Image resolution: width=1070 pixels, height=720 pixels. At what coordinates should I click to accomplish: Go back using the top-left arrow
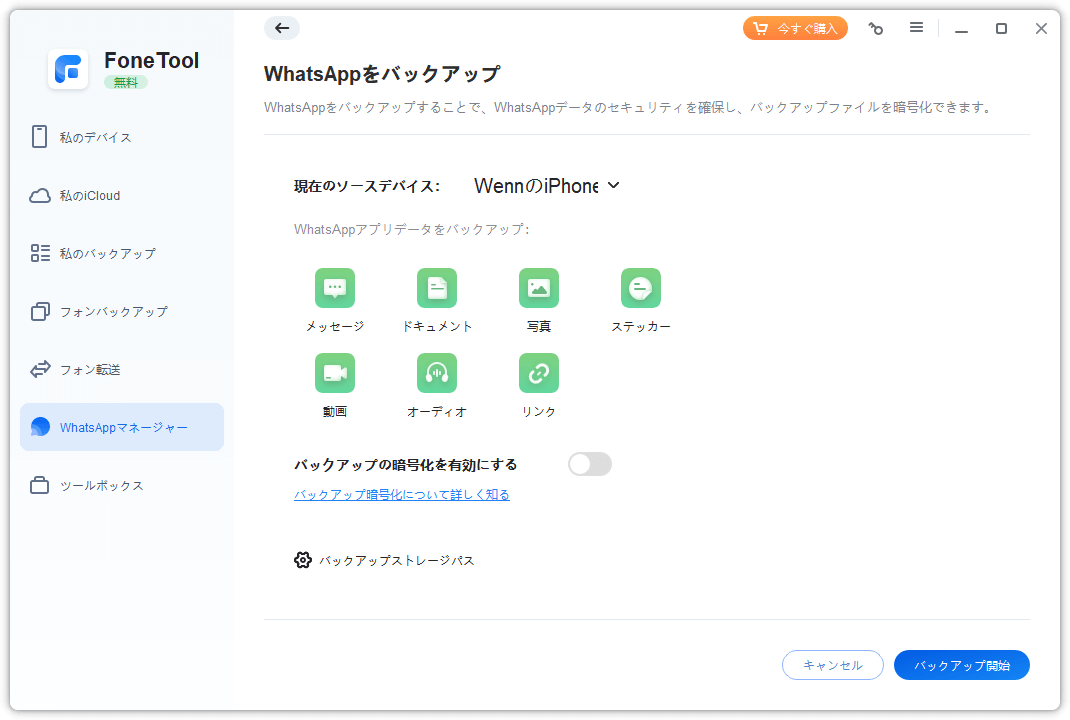[282, 28]
